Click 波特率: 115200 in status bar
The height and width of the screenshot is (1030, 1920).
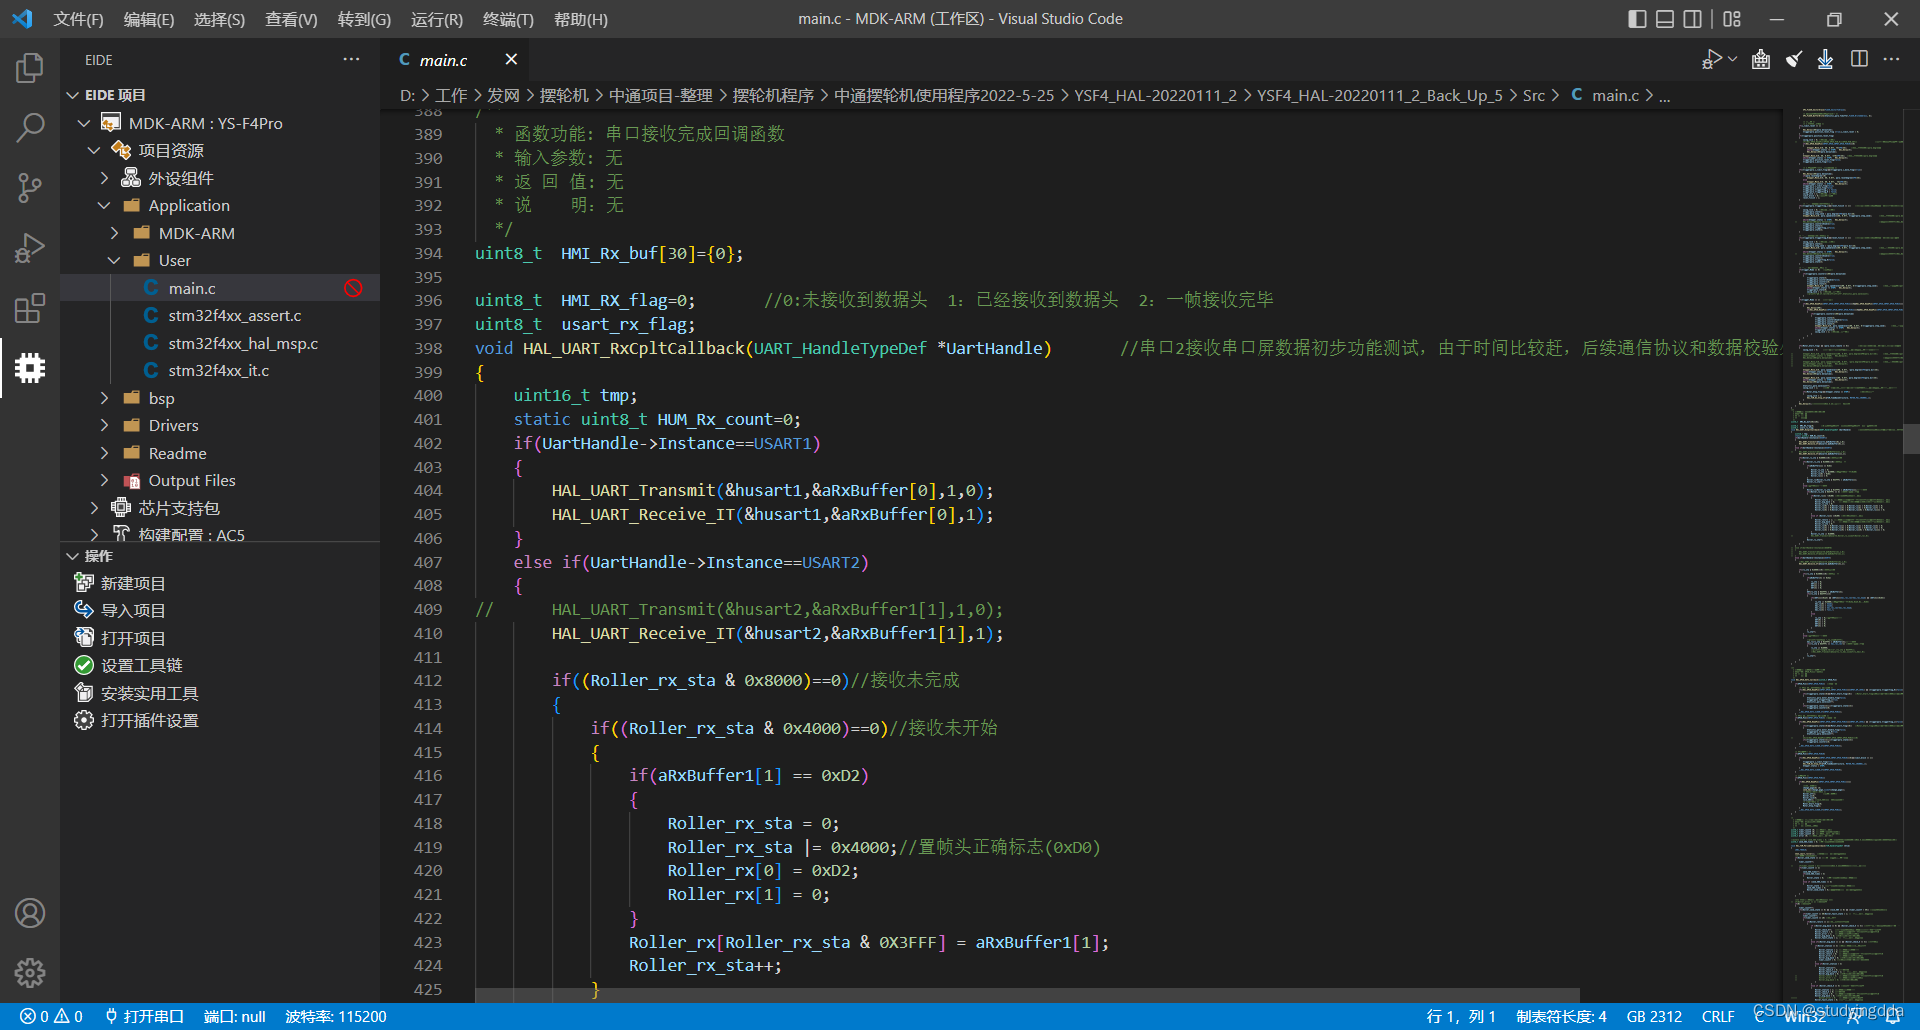(335, 1017)
